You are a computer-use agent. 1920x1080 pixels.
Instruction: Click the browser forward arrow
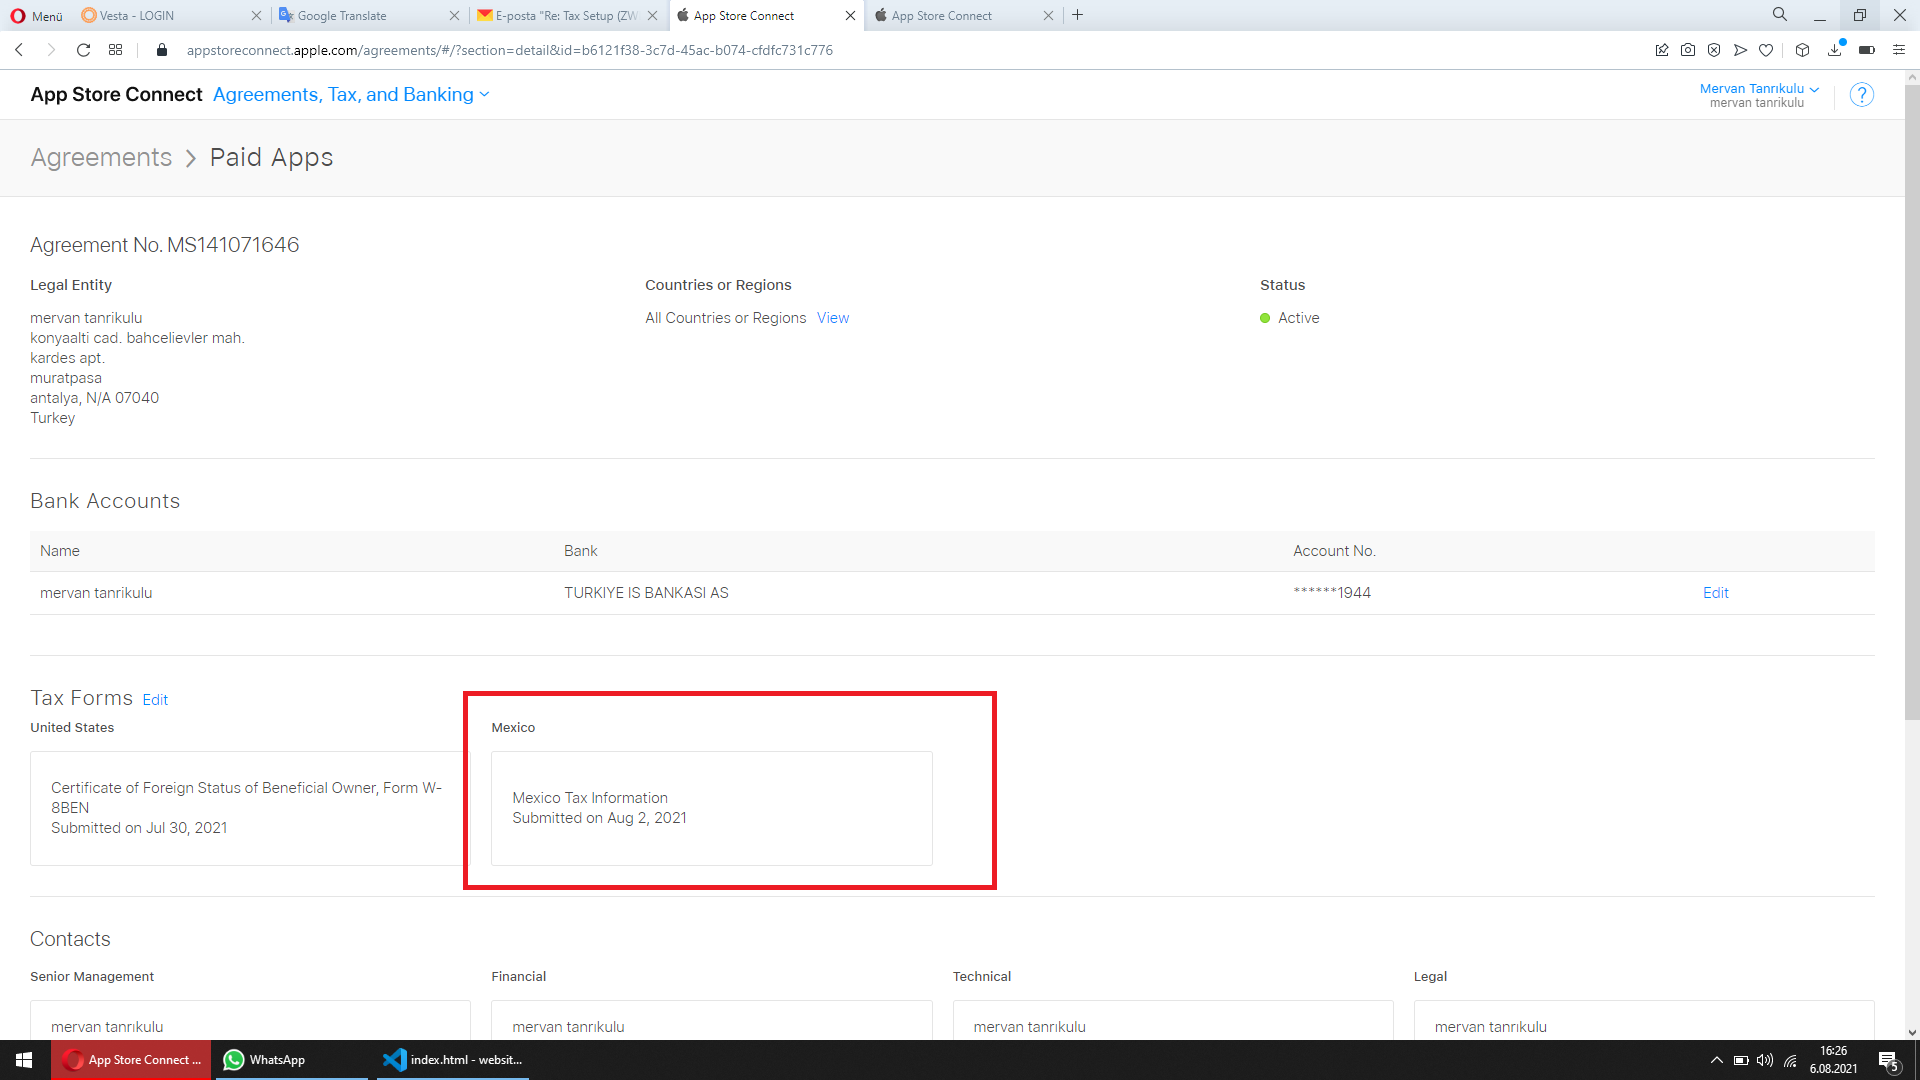(51, 50)
